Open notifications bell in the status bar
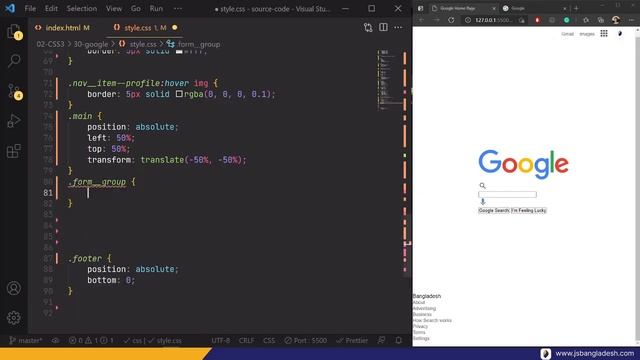 398,340
